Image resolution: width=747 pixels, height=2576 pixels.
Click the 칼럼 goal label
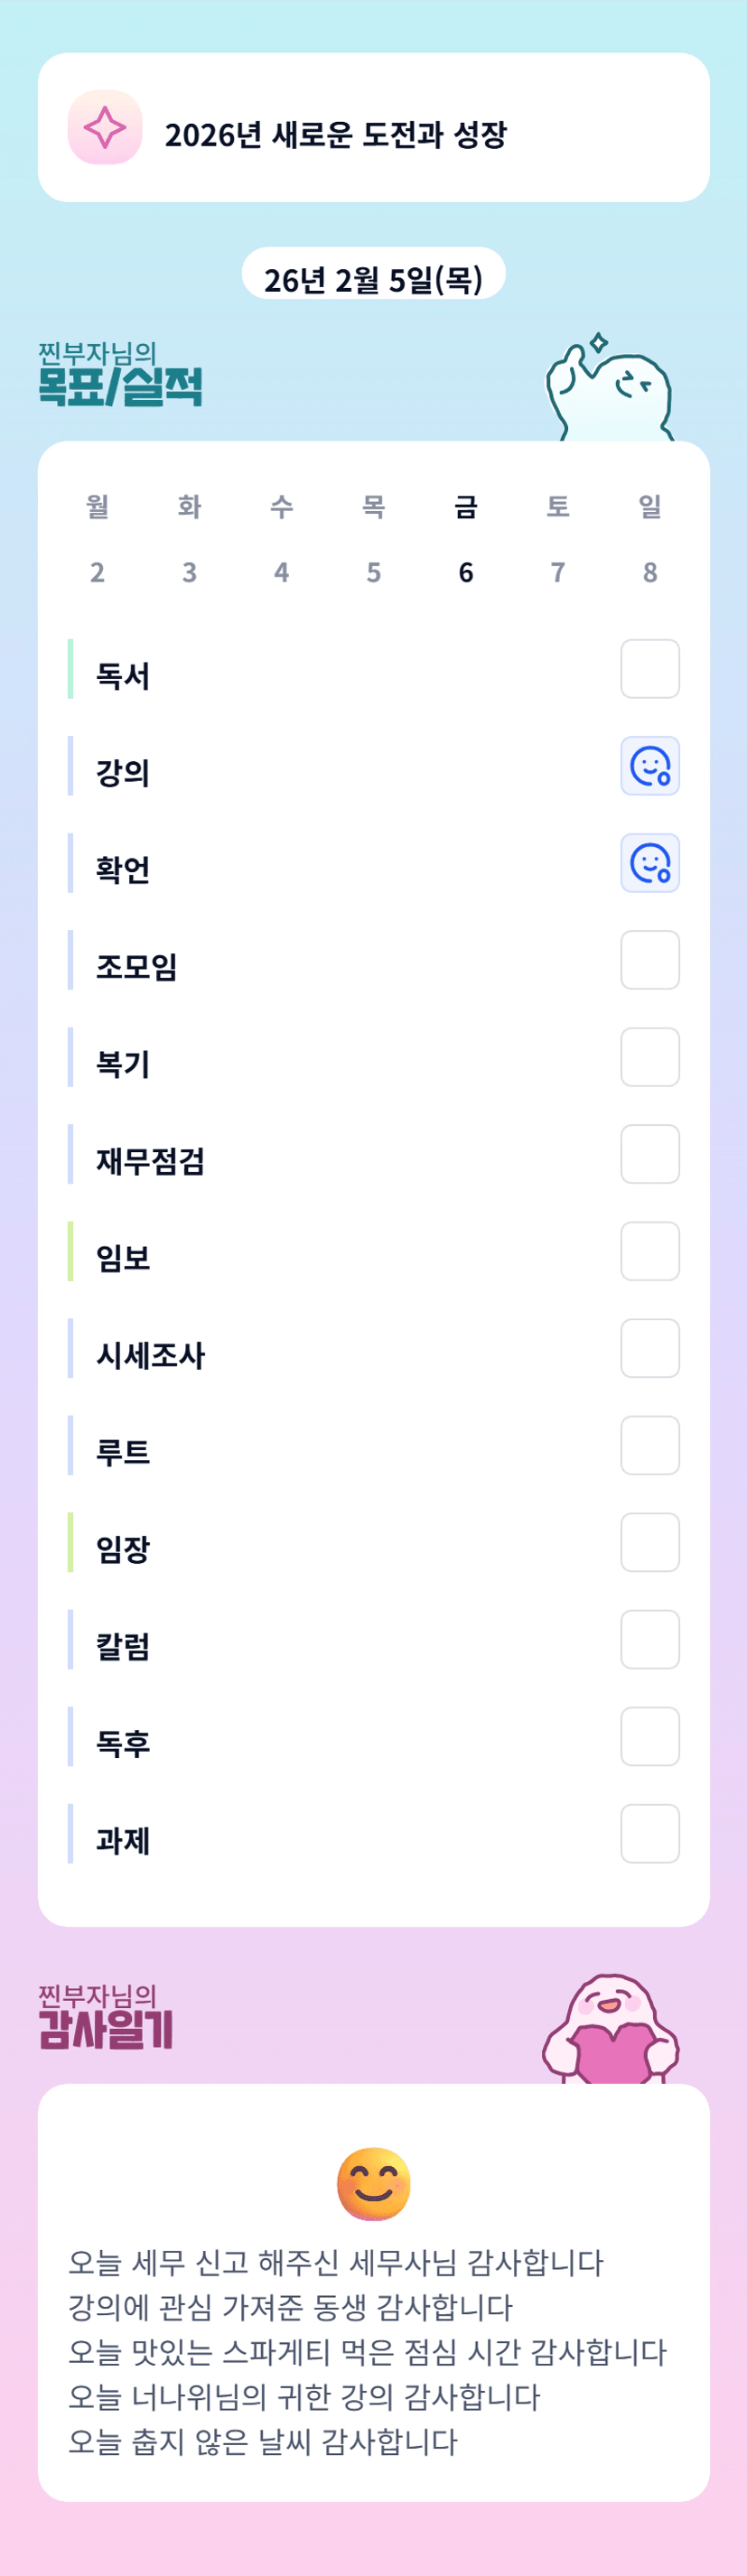tap(123, 1646)
